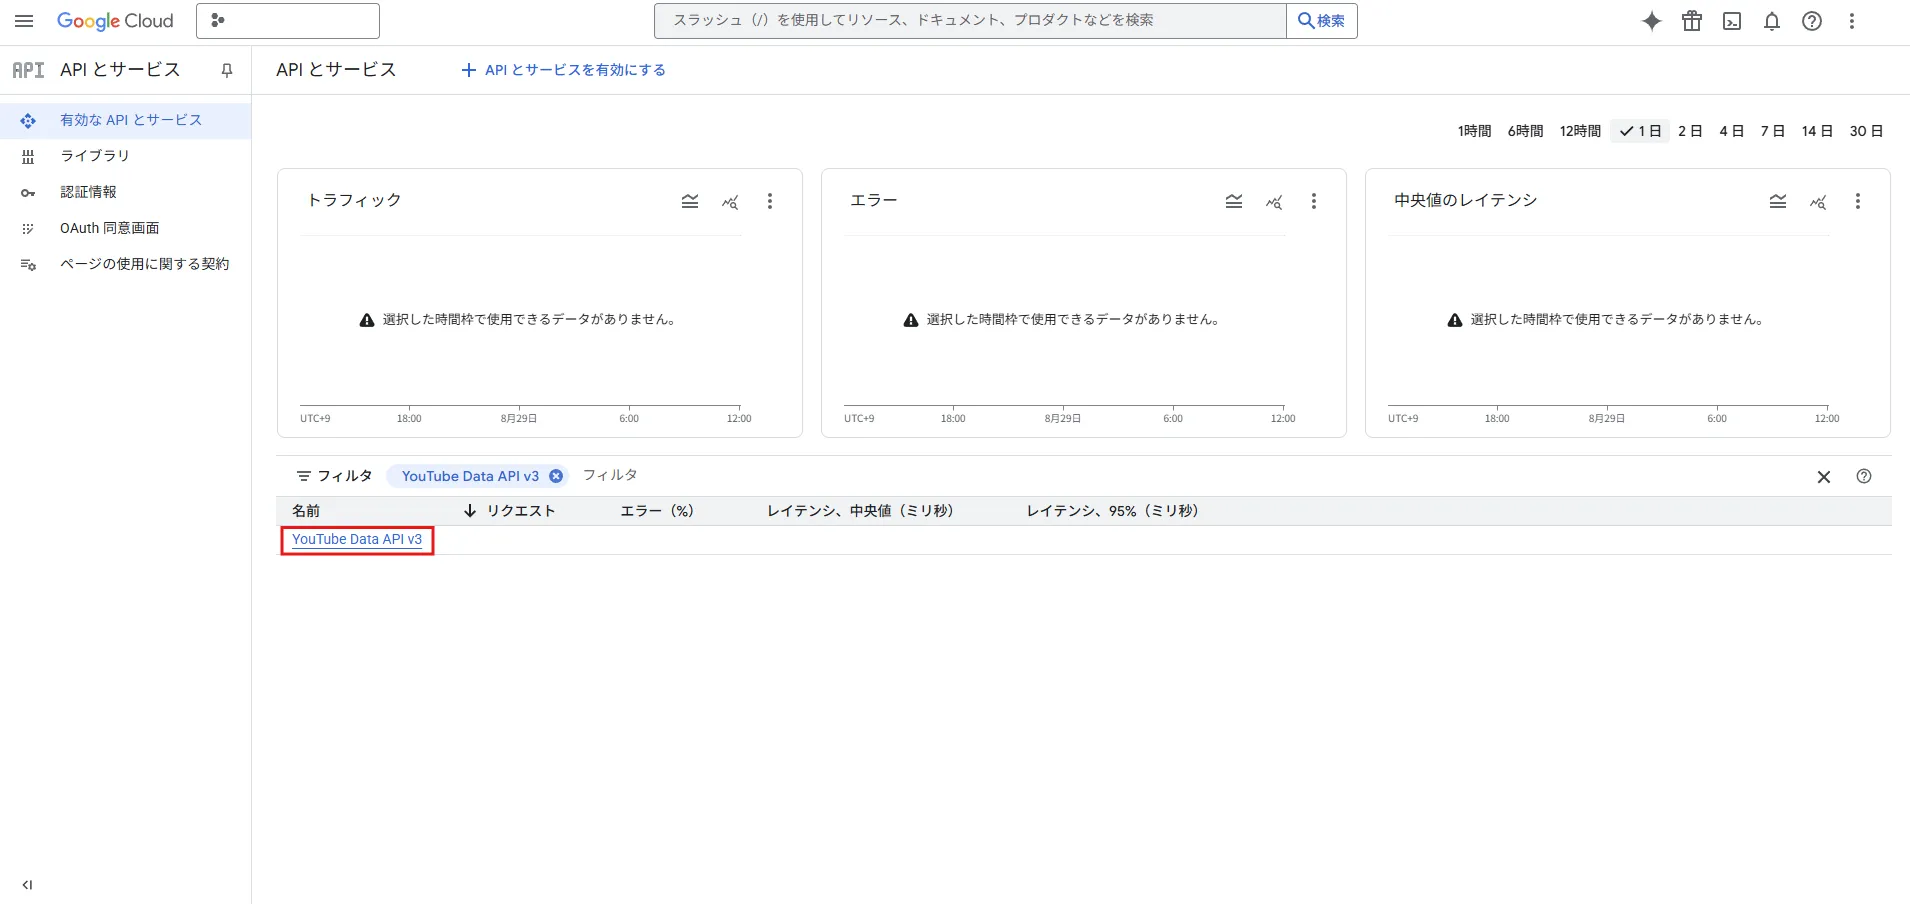Click the トラフィック chart title
Viewport: 1910px width, 904px height.
[354, 200]
